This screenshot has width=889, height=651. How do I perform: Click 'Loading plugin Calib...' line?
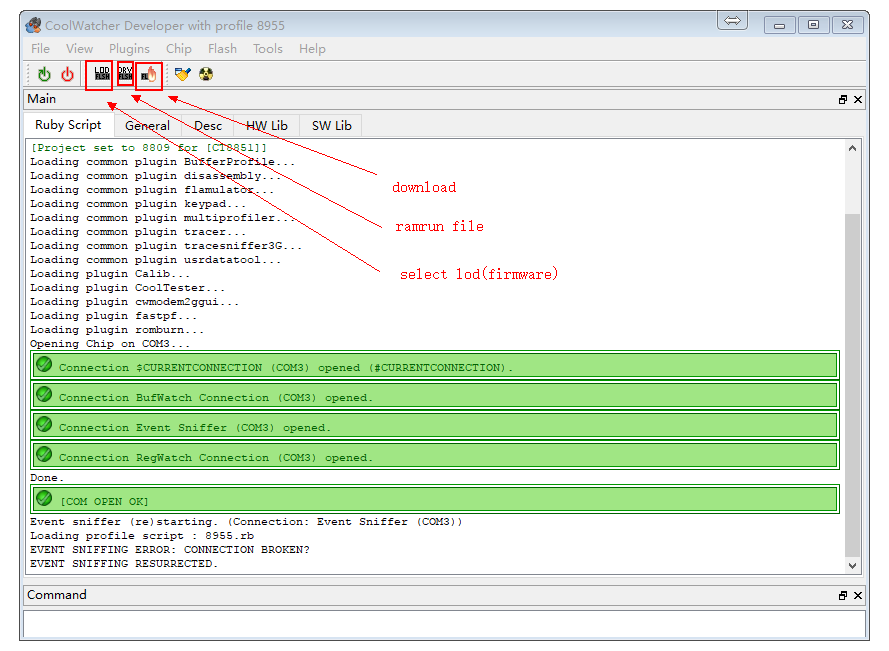pyautogui.click(x=109, y=274)
